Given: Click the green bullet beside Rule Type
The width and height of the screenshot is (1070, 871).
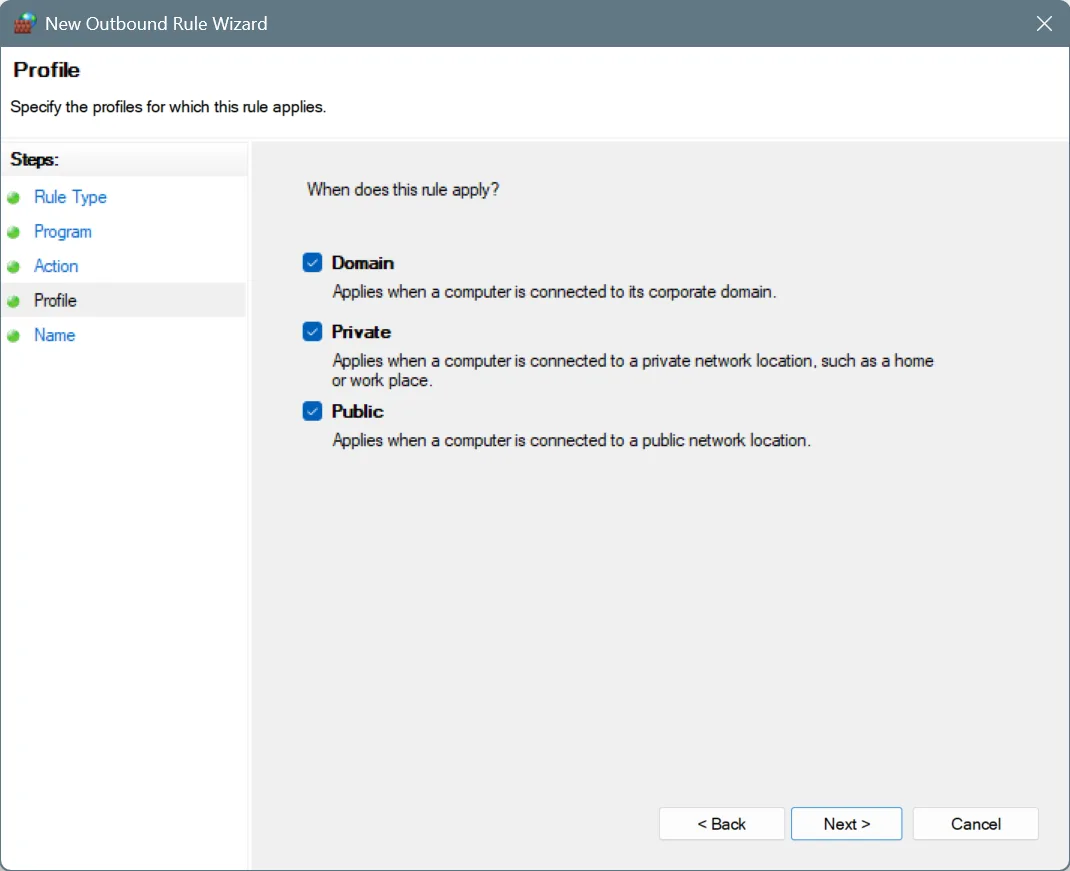Looking at the screenshot, I should coord(14,198).
